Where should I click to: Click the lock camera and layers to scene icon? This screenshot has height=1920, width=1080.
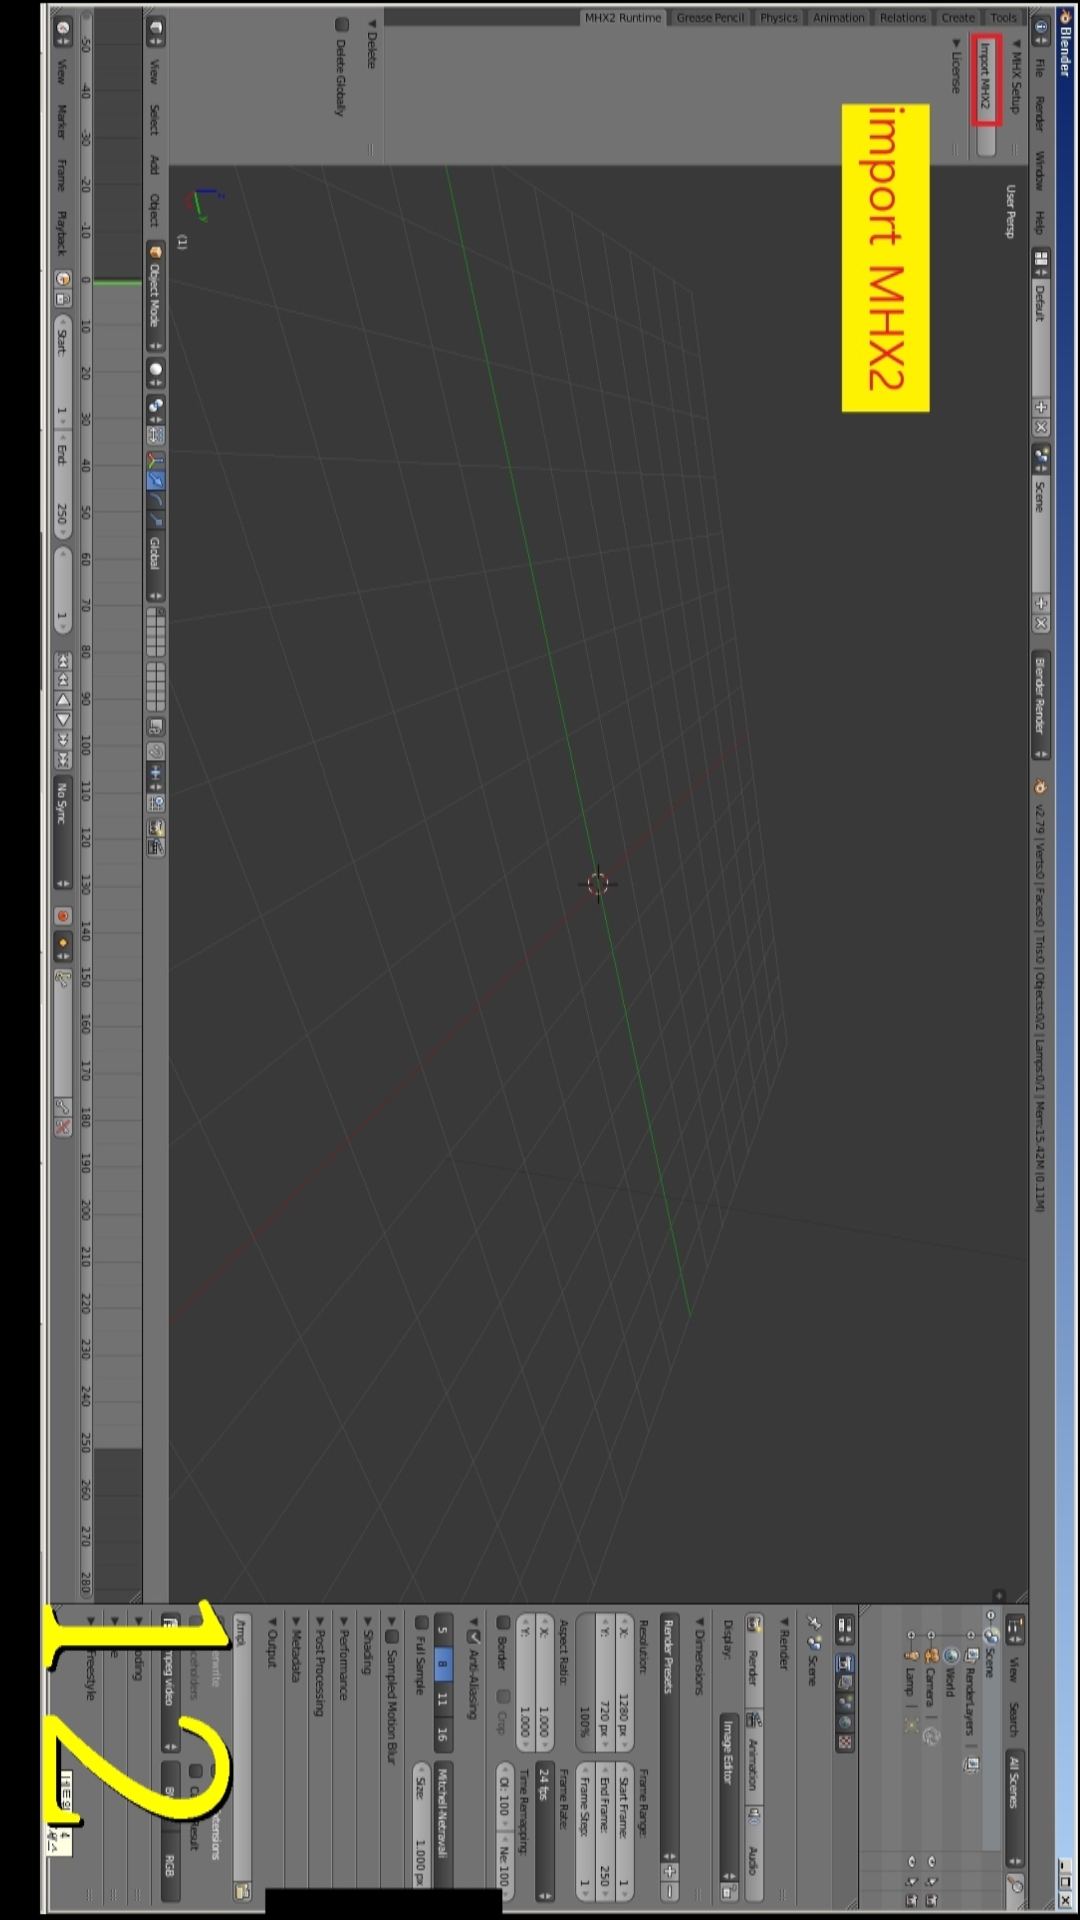[x=155, y=727]
